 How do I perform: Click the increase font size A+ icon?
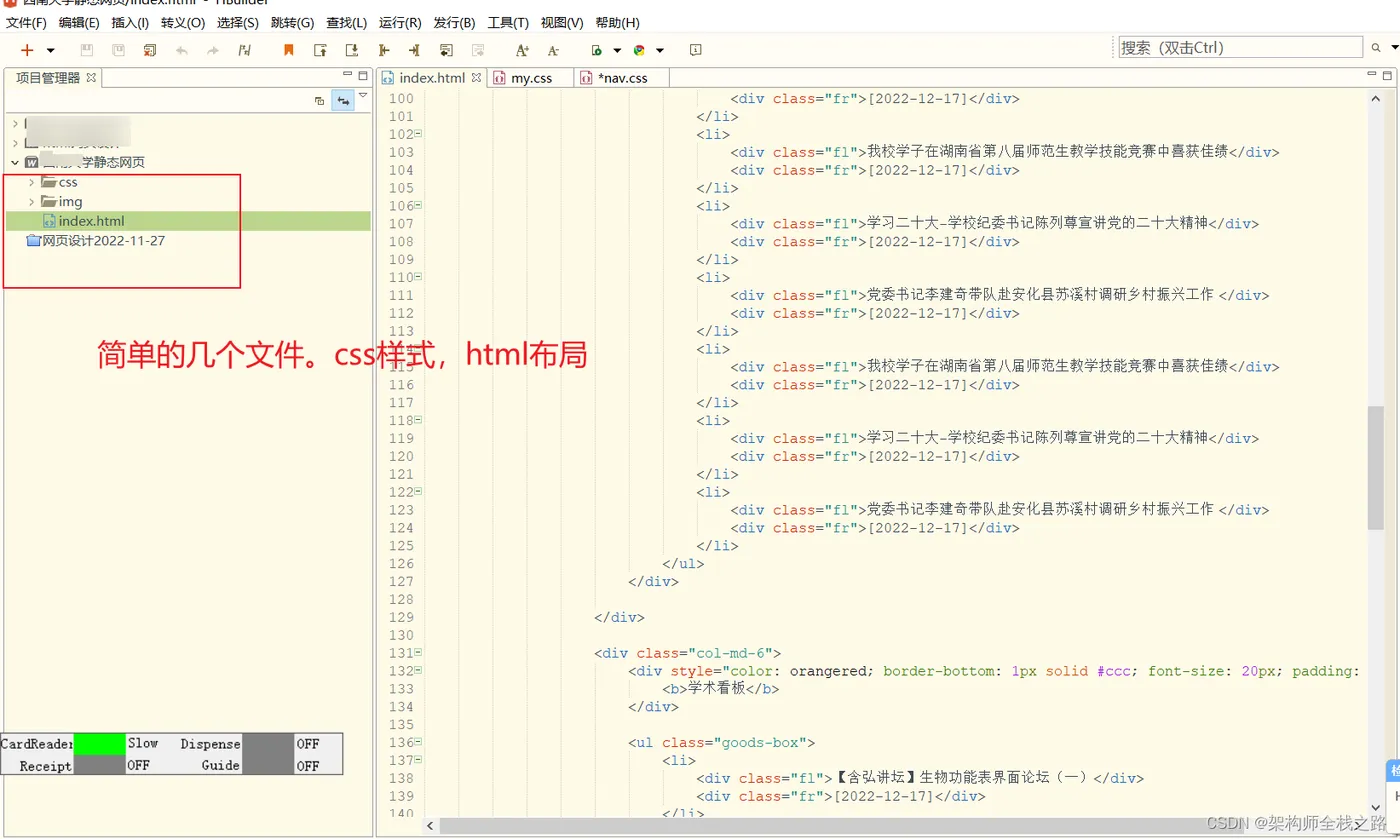[522, 50]
